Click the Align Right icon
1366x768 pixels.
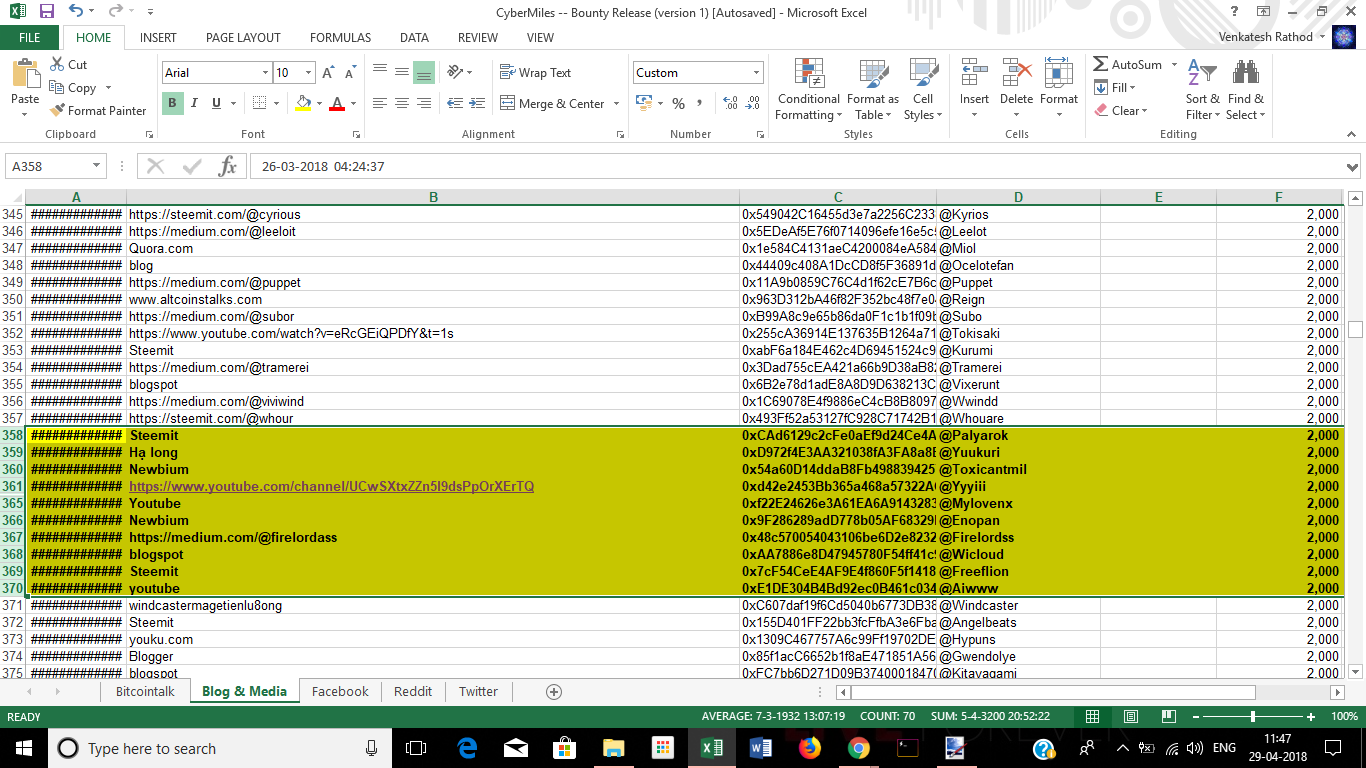[x=423, y=103]
